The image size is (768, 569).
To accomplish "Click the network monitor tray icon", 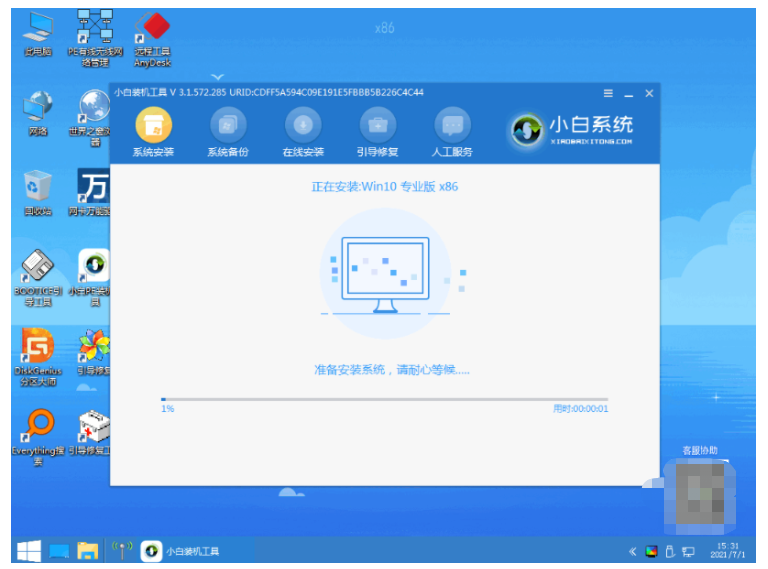I will 688,552.
